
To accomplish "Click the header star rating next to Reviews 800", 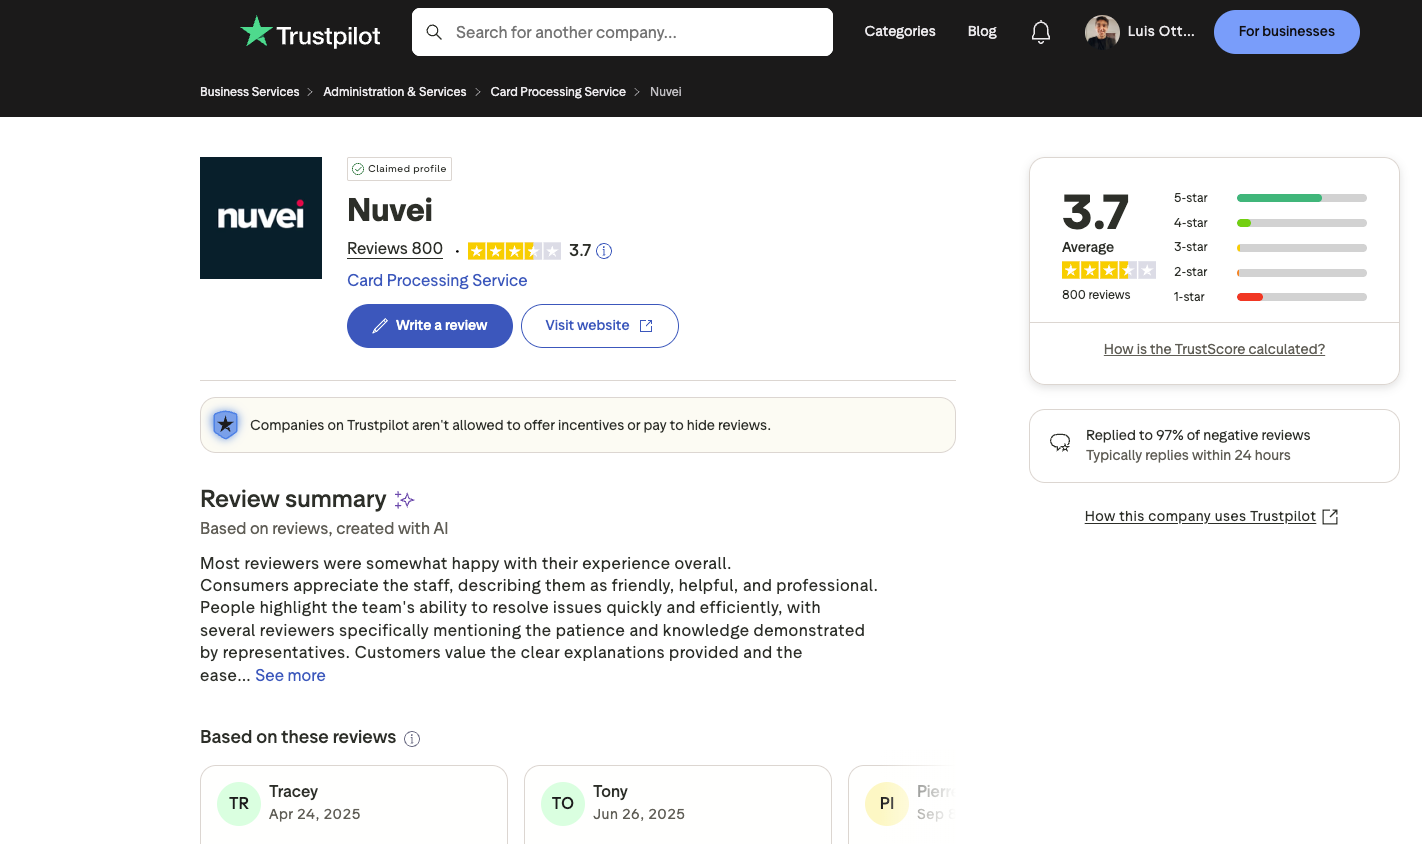I will 514,251.
